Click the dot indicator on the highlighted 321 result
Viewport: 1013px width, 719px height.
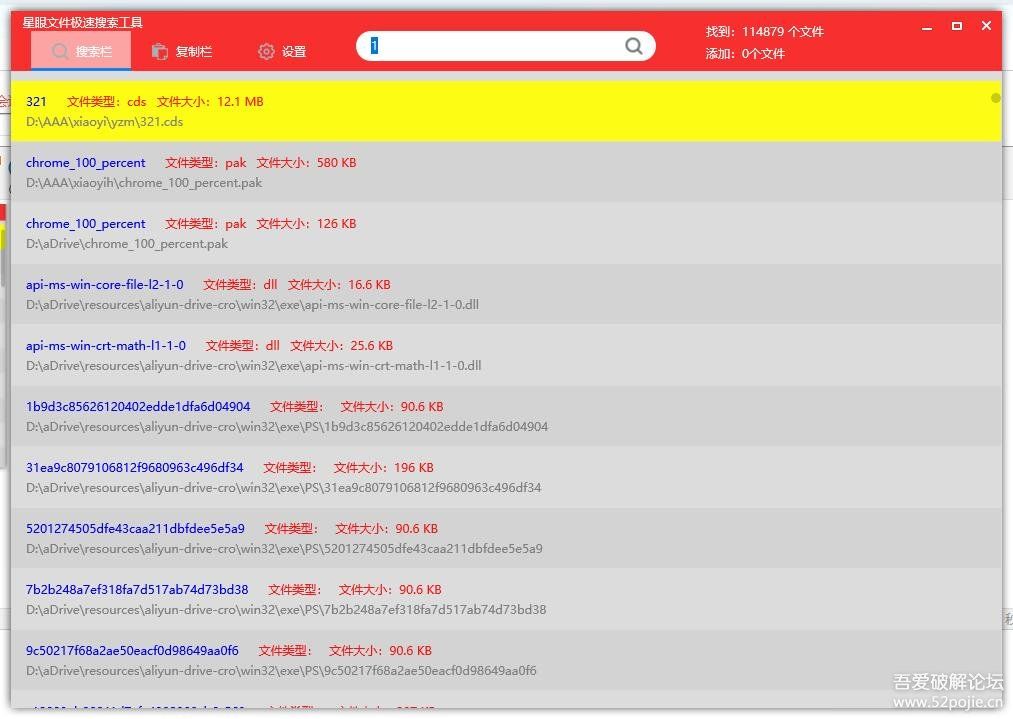tap(996, 98)
